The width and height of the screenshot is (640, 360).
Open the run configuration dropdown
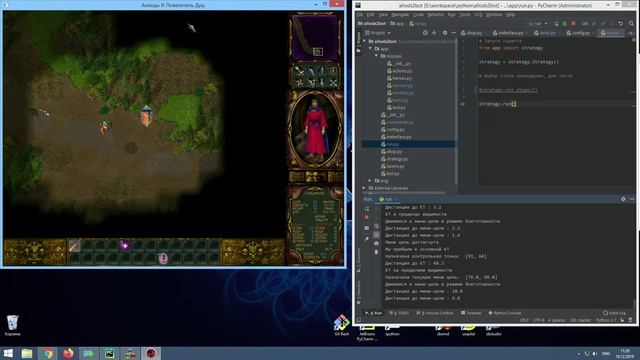pos(538,24)
